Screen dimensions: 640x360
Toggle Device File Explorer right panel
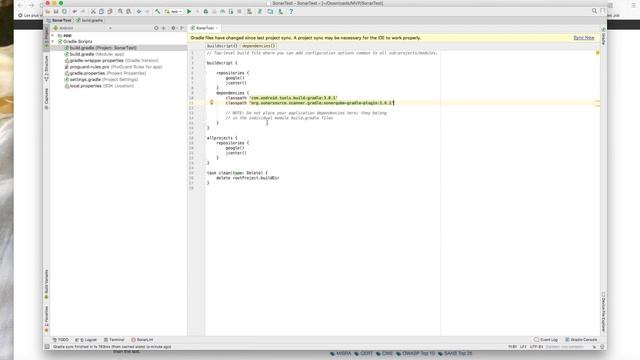[603, 312]
